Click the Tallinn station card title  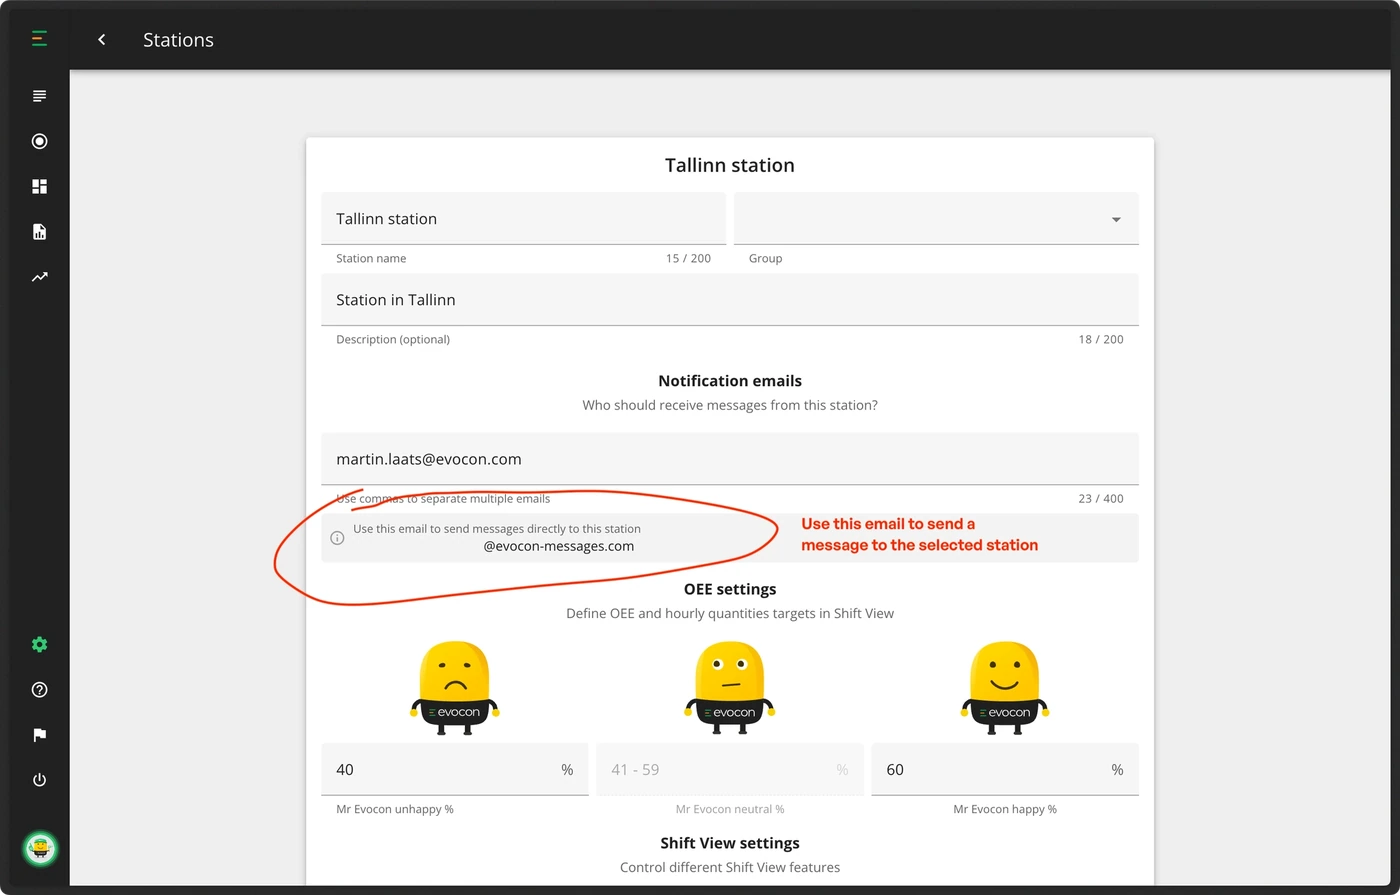(730, 165)
